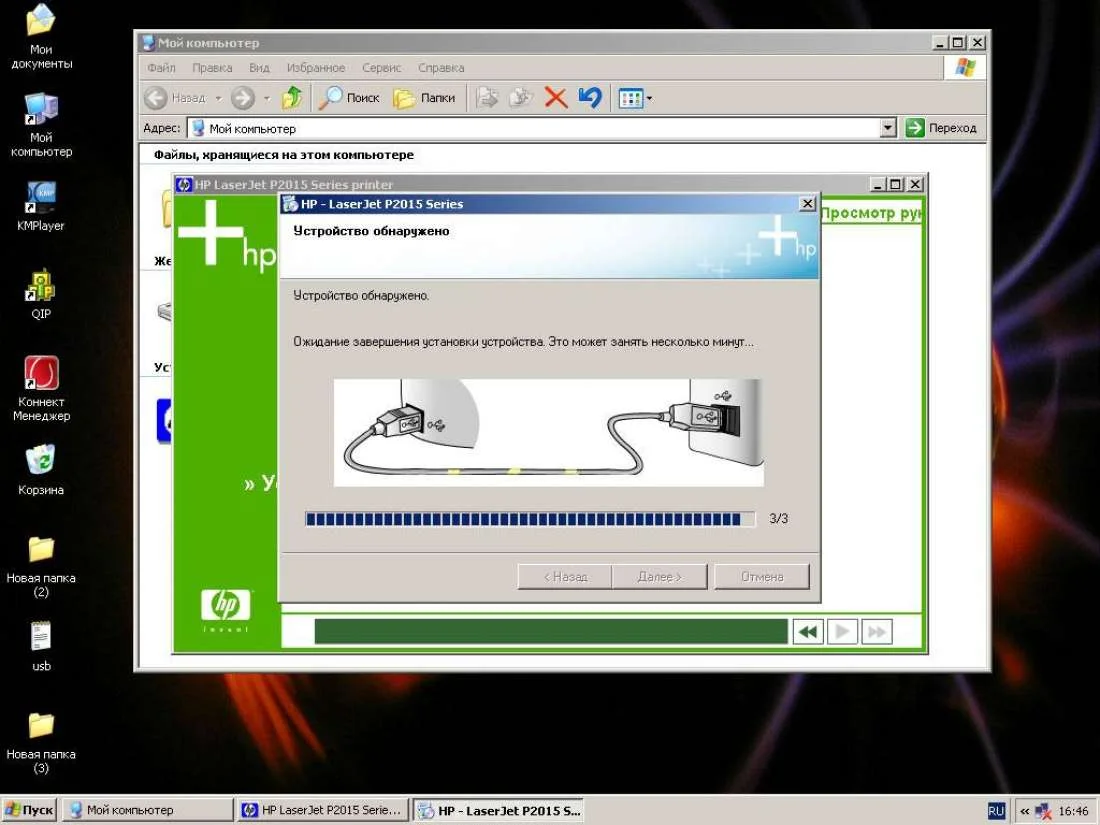Switch to HP LaserJet P2015 Serie... taskbar button
Screen dimensions: 1100x825
click(323, 810)
